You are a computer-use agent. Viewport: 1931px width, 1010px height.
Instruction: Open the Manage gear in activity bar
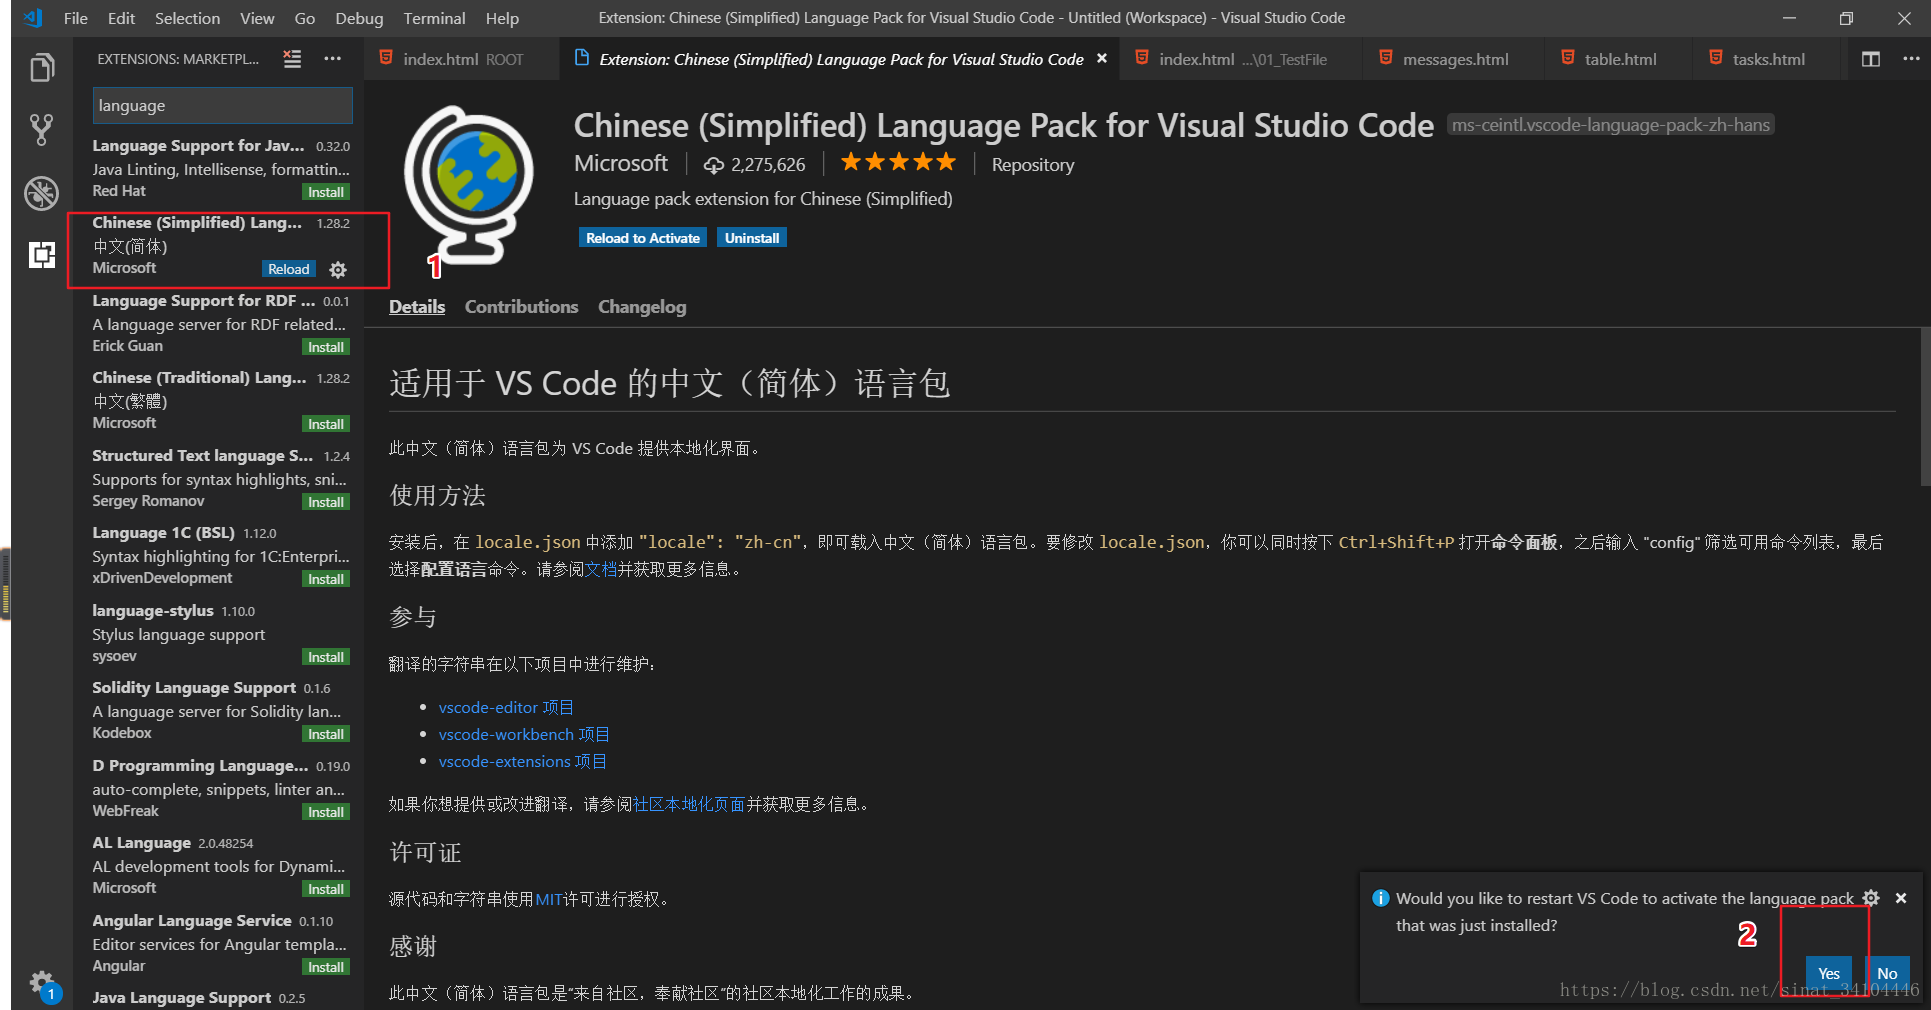click(41, 982)
